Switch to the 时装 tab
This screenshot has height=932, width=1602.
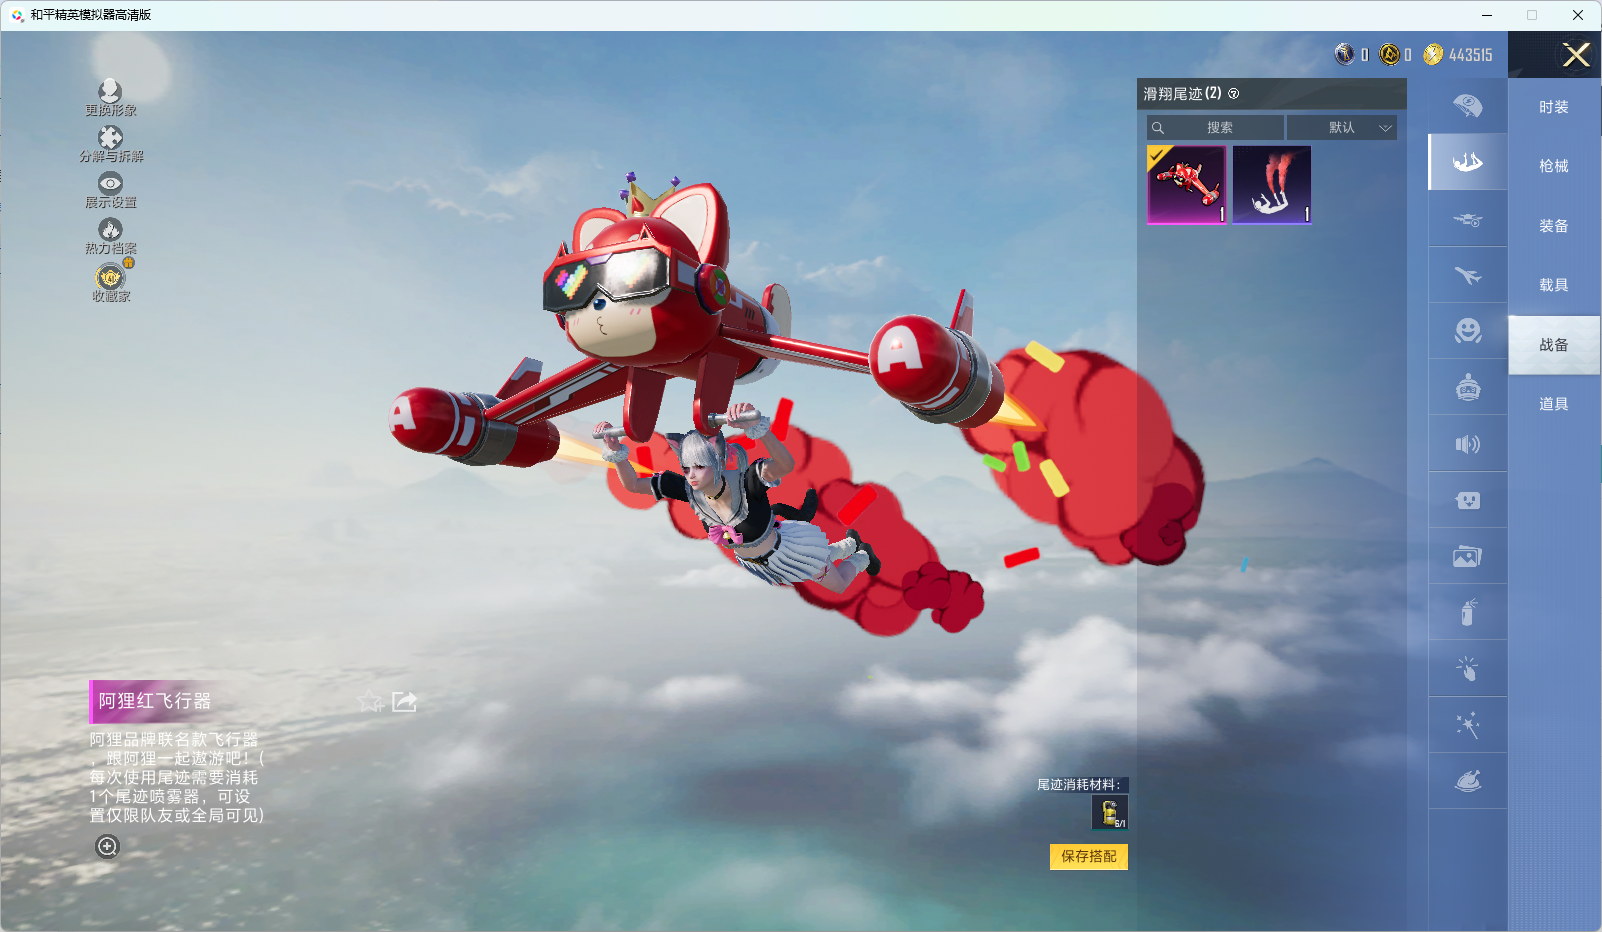(1553, 107)
